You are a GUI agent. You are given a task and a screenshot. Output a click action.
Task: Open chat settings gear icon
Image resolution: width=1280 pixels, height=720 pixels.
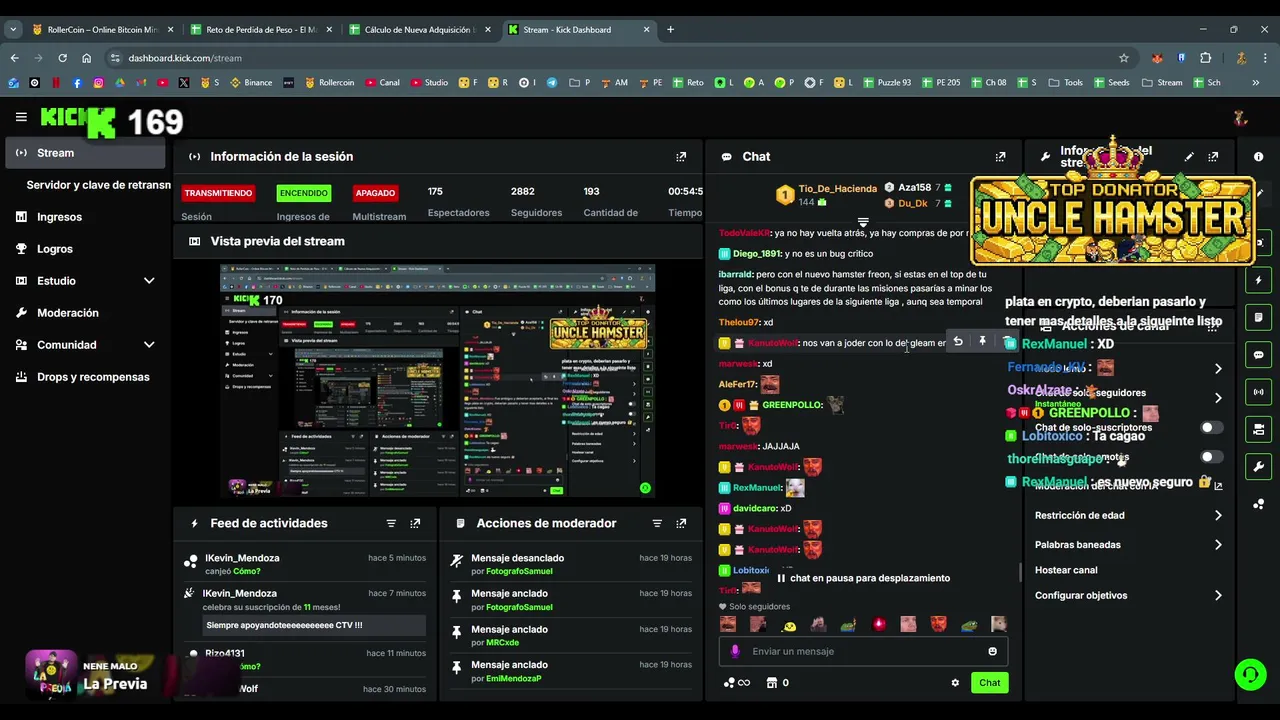955,683
